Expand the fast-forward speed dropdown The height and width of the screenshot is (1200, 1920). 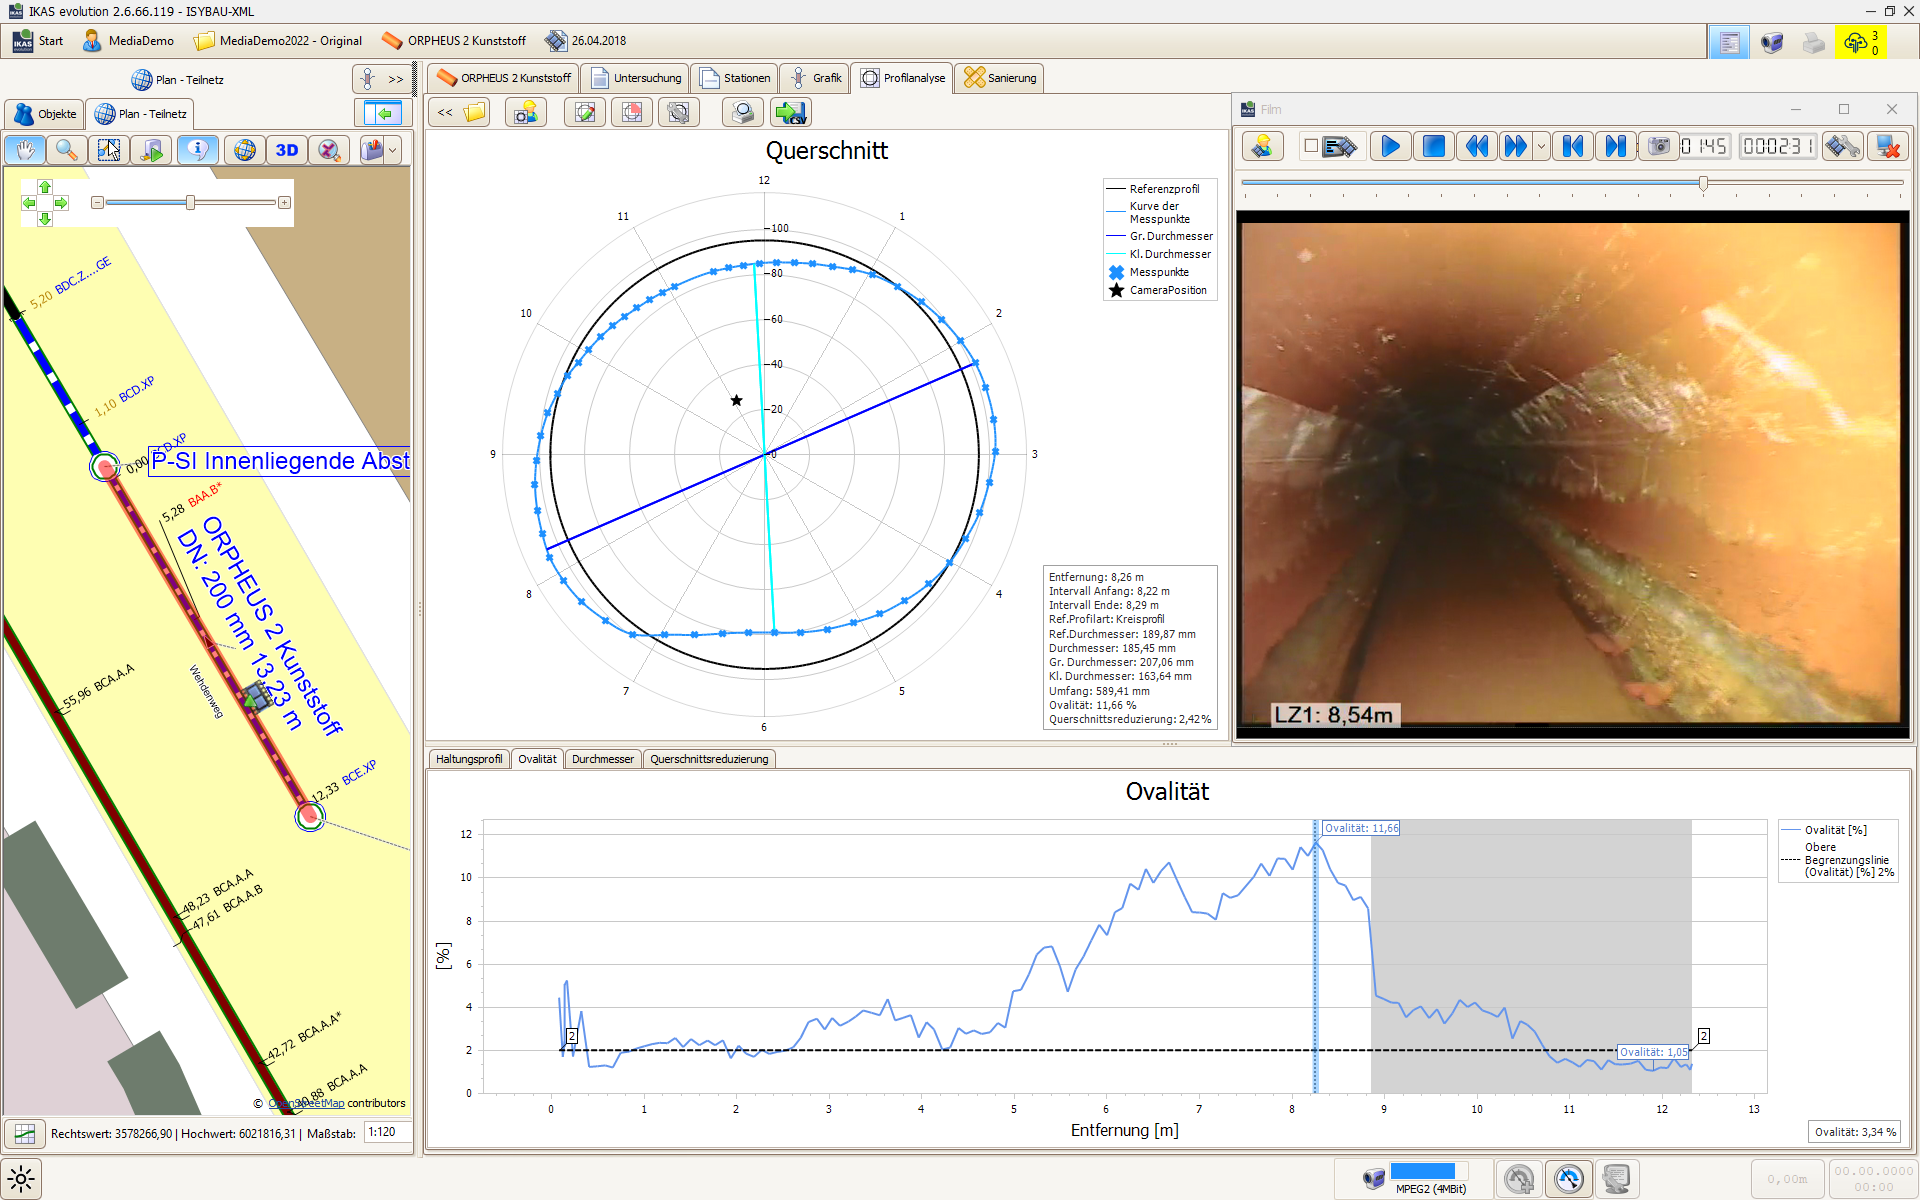[1541, 147]
